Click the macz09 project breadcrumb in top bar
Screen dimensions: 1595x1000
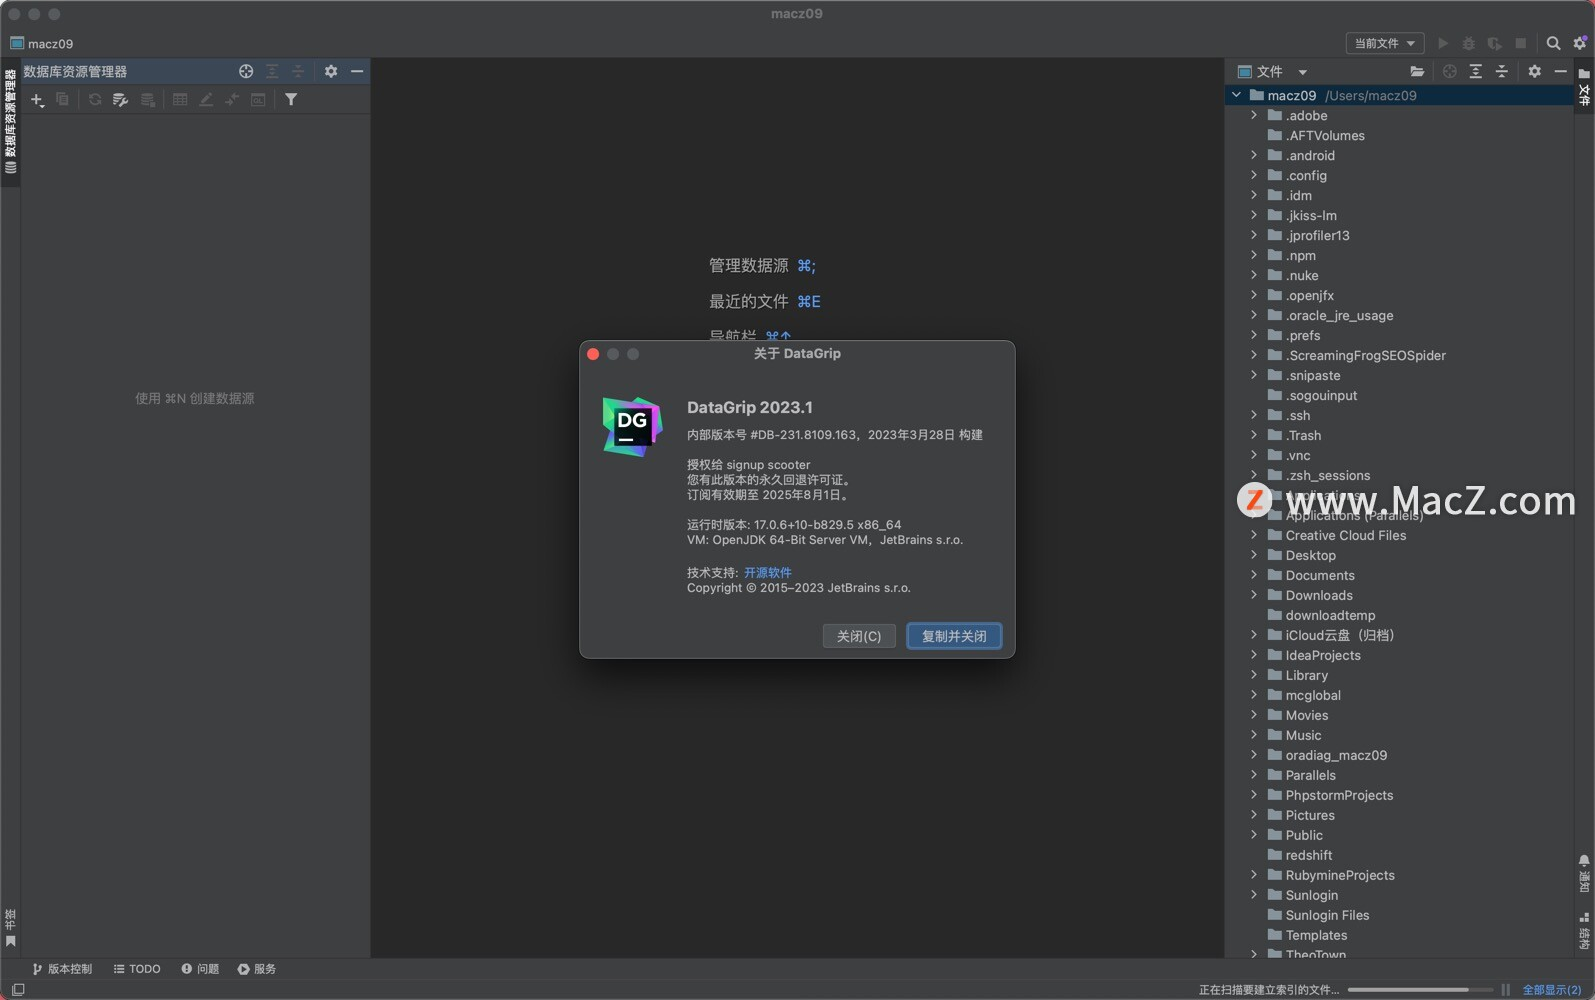(41, 43)
